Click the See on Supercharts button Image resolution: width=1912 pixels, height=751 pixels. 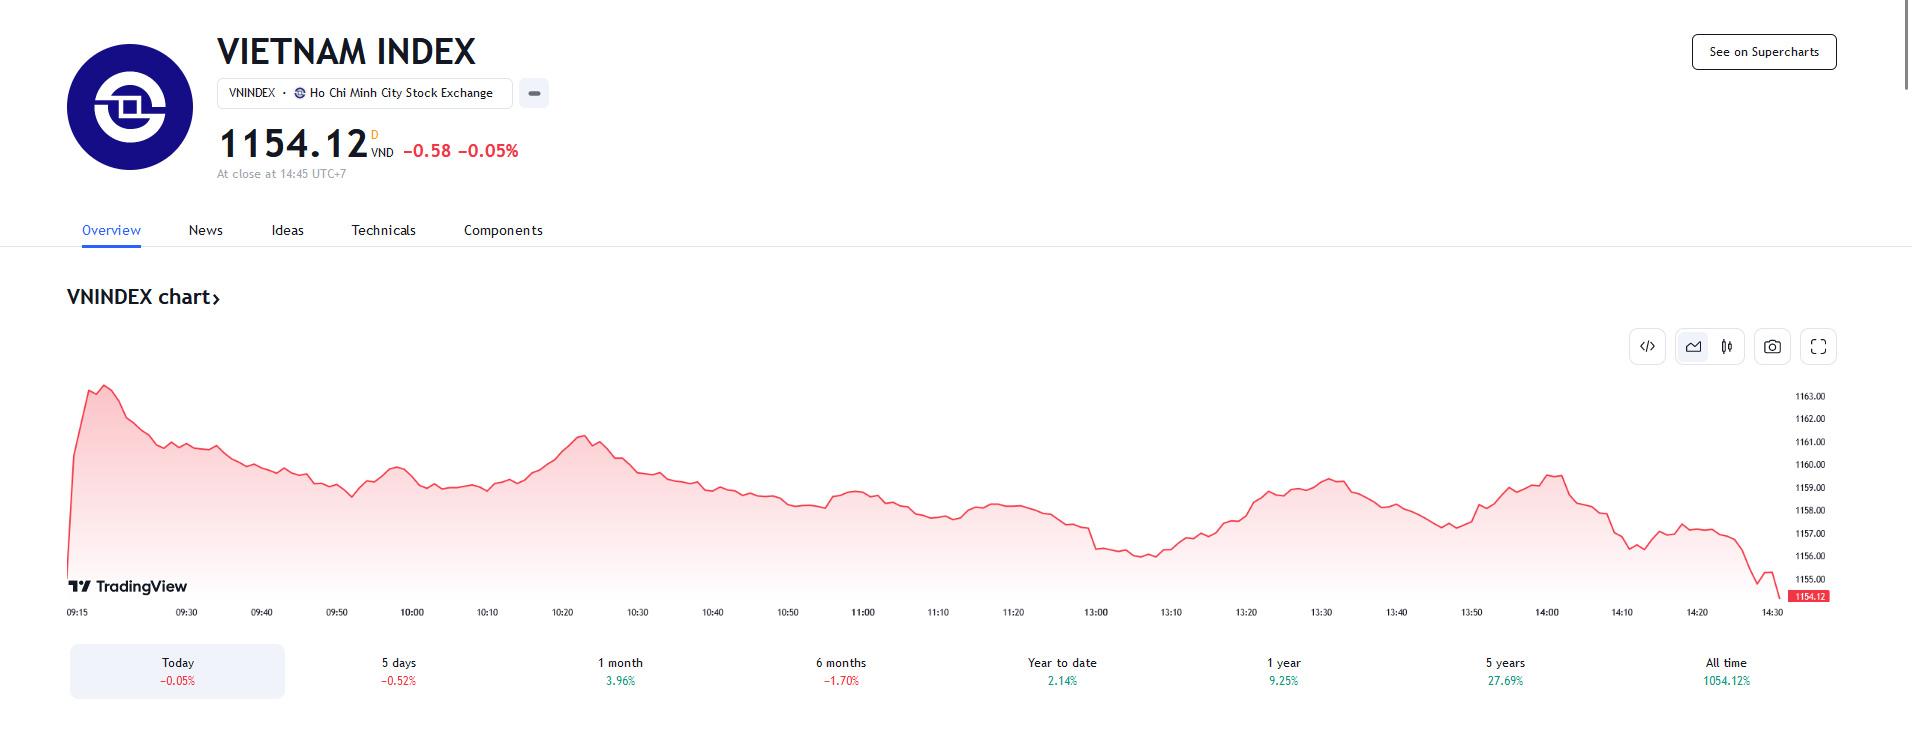[x=1763, y=52]
